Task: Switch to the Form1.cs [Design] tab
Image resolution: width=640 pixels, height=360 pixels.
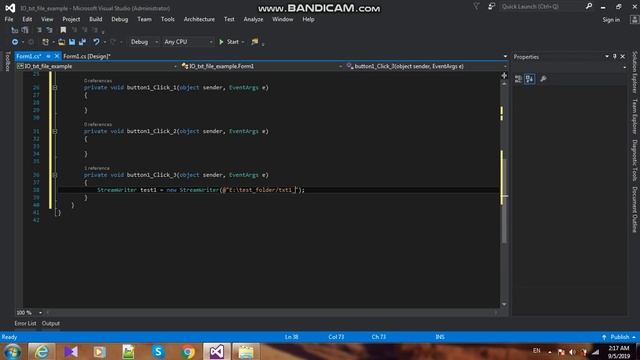Action: (x=87, y=56)
